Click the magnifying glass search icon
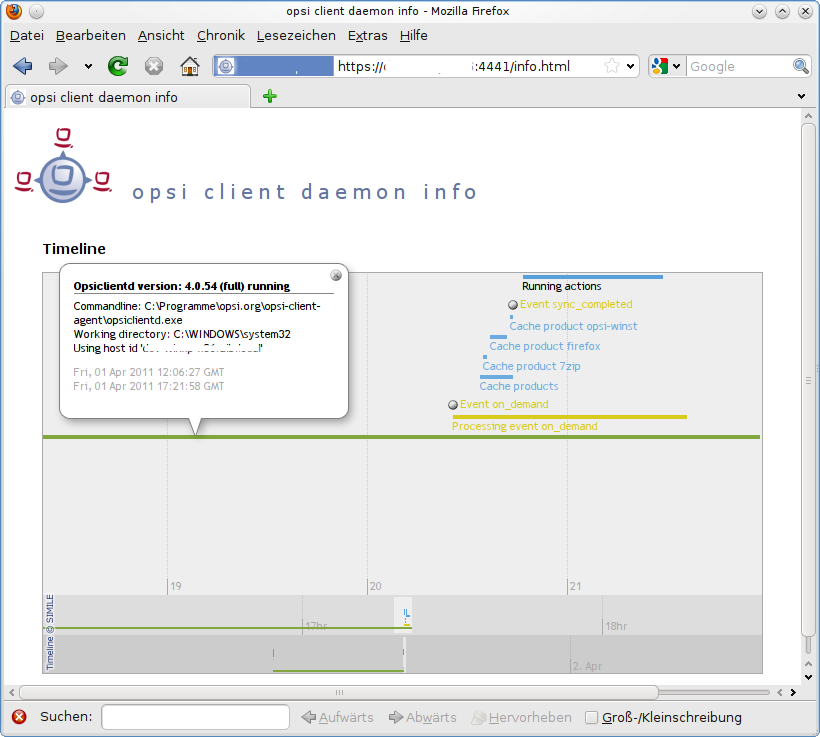Viewport: 820px width, 737px height. point(801,66)
